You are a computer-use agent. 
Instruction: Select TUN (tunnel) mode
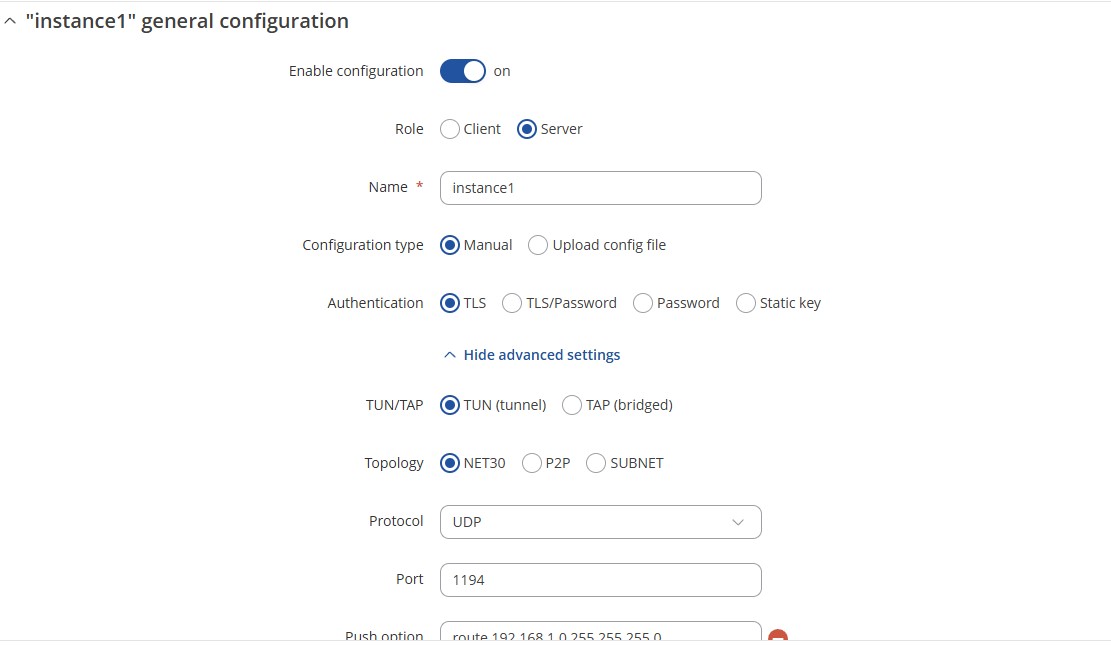tap(450, 405)
